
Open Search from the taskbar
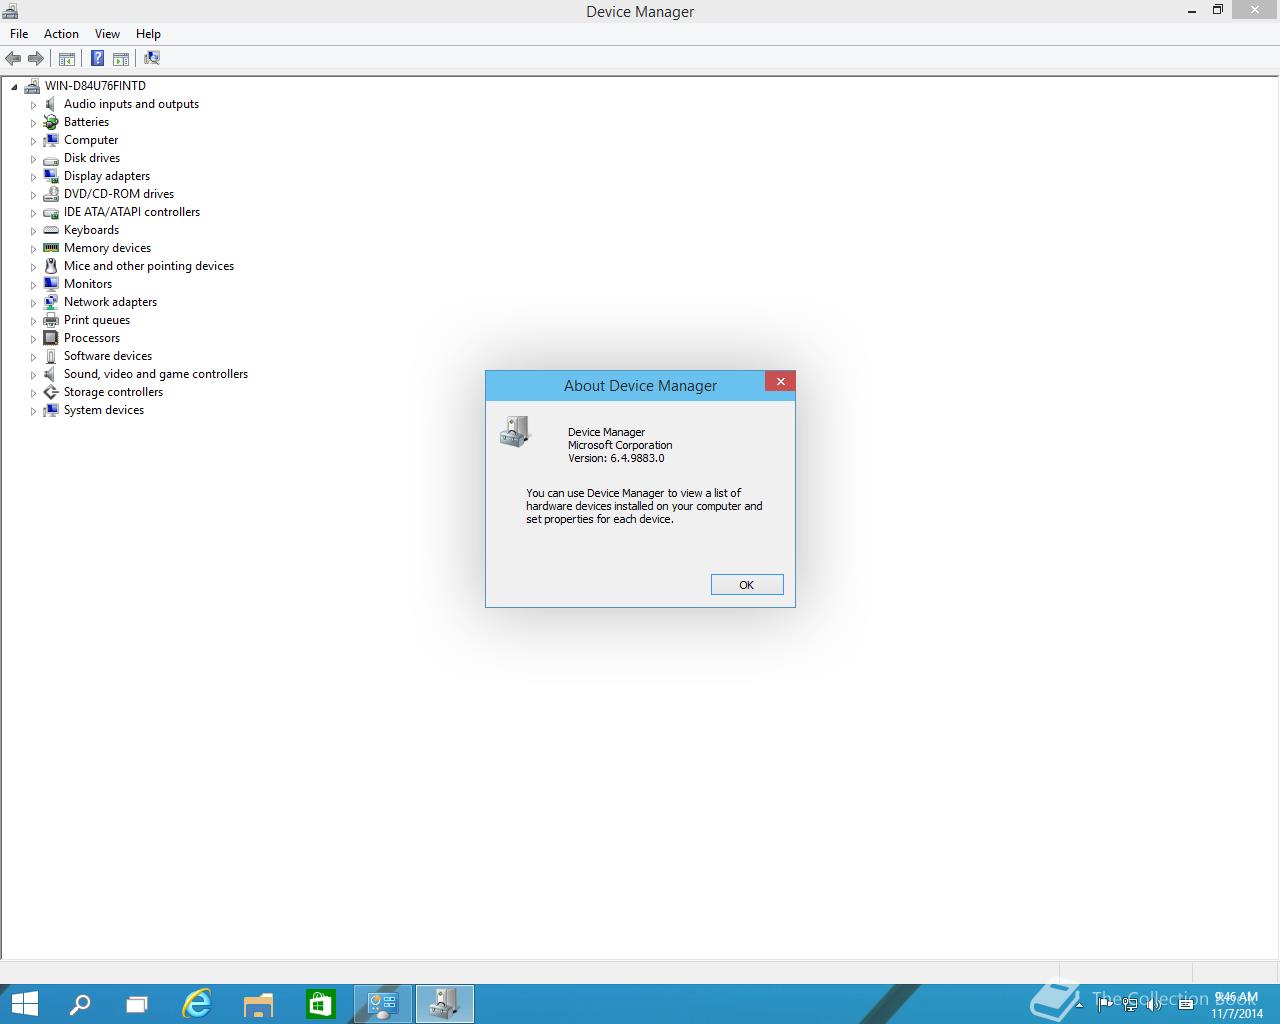point(79,1004)
